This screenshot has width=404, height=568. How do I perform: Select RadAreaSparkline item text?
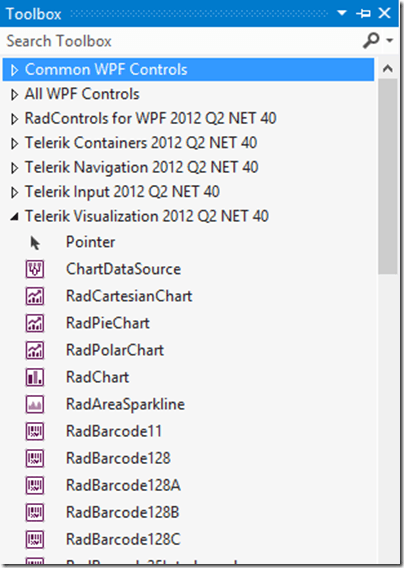coord(125,404)
